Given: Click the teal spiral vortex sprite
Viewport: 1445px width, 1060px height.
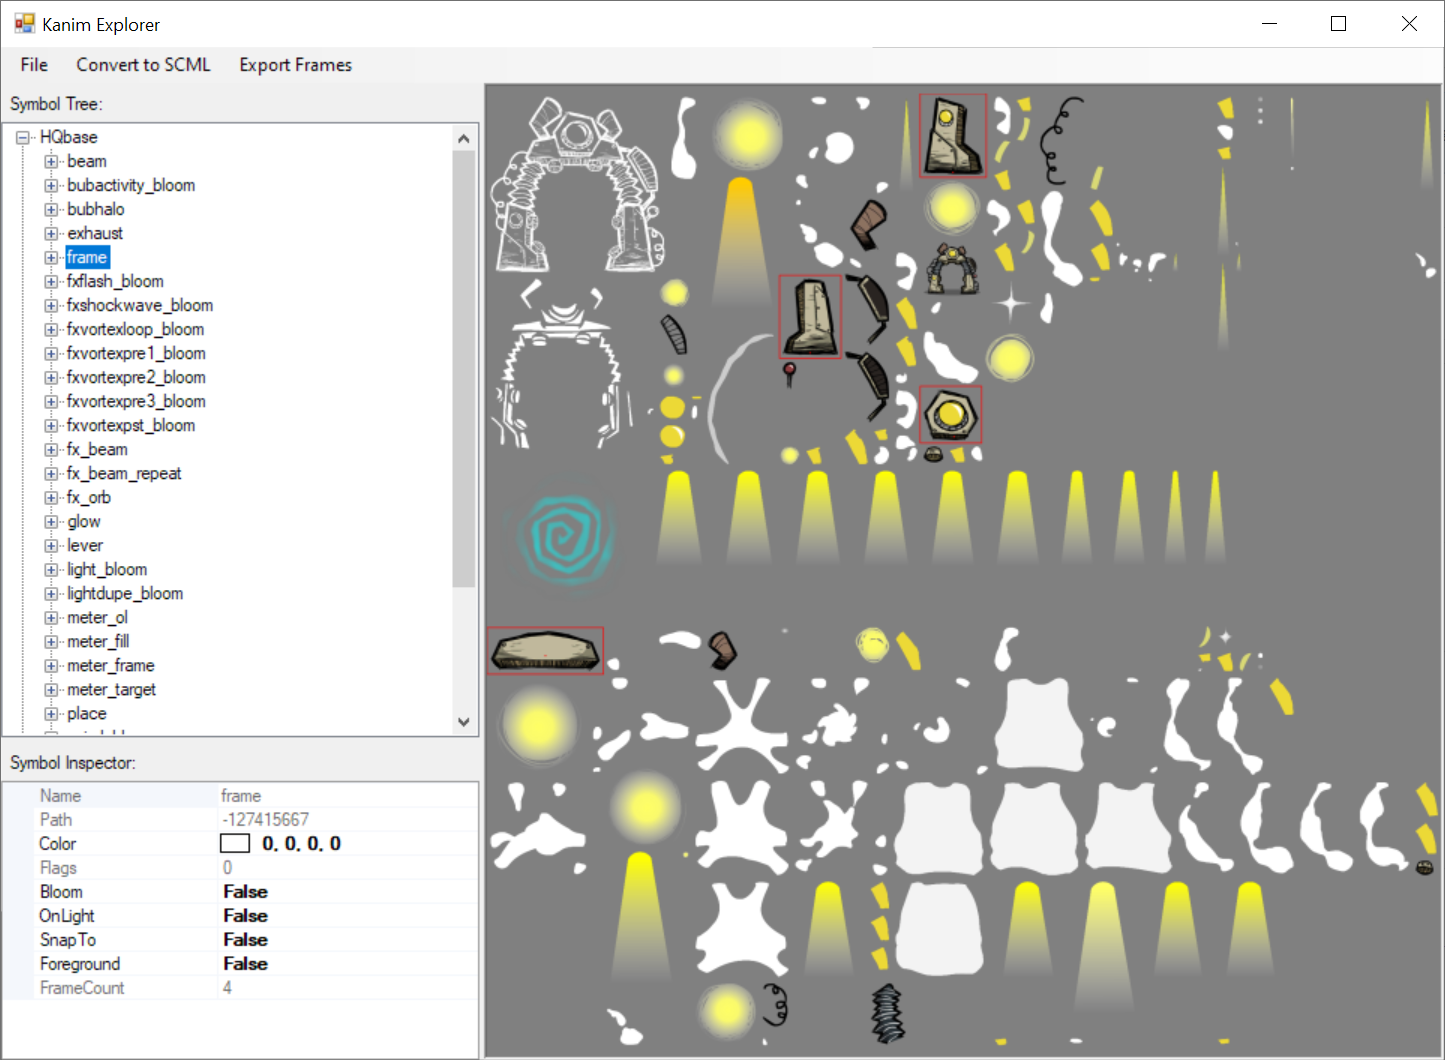Looking at the screenshot, I should tap(565, 540).
